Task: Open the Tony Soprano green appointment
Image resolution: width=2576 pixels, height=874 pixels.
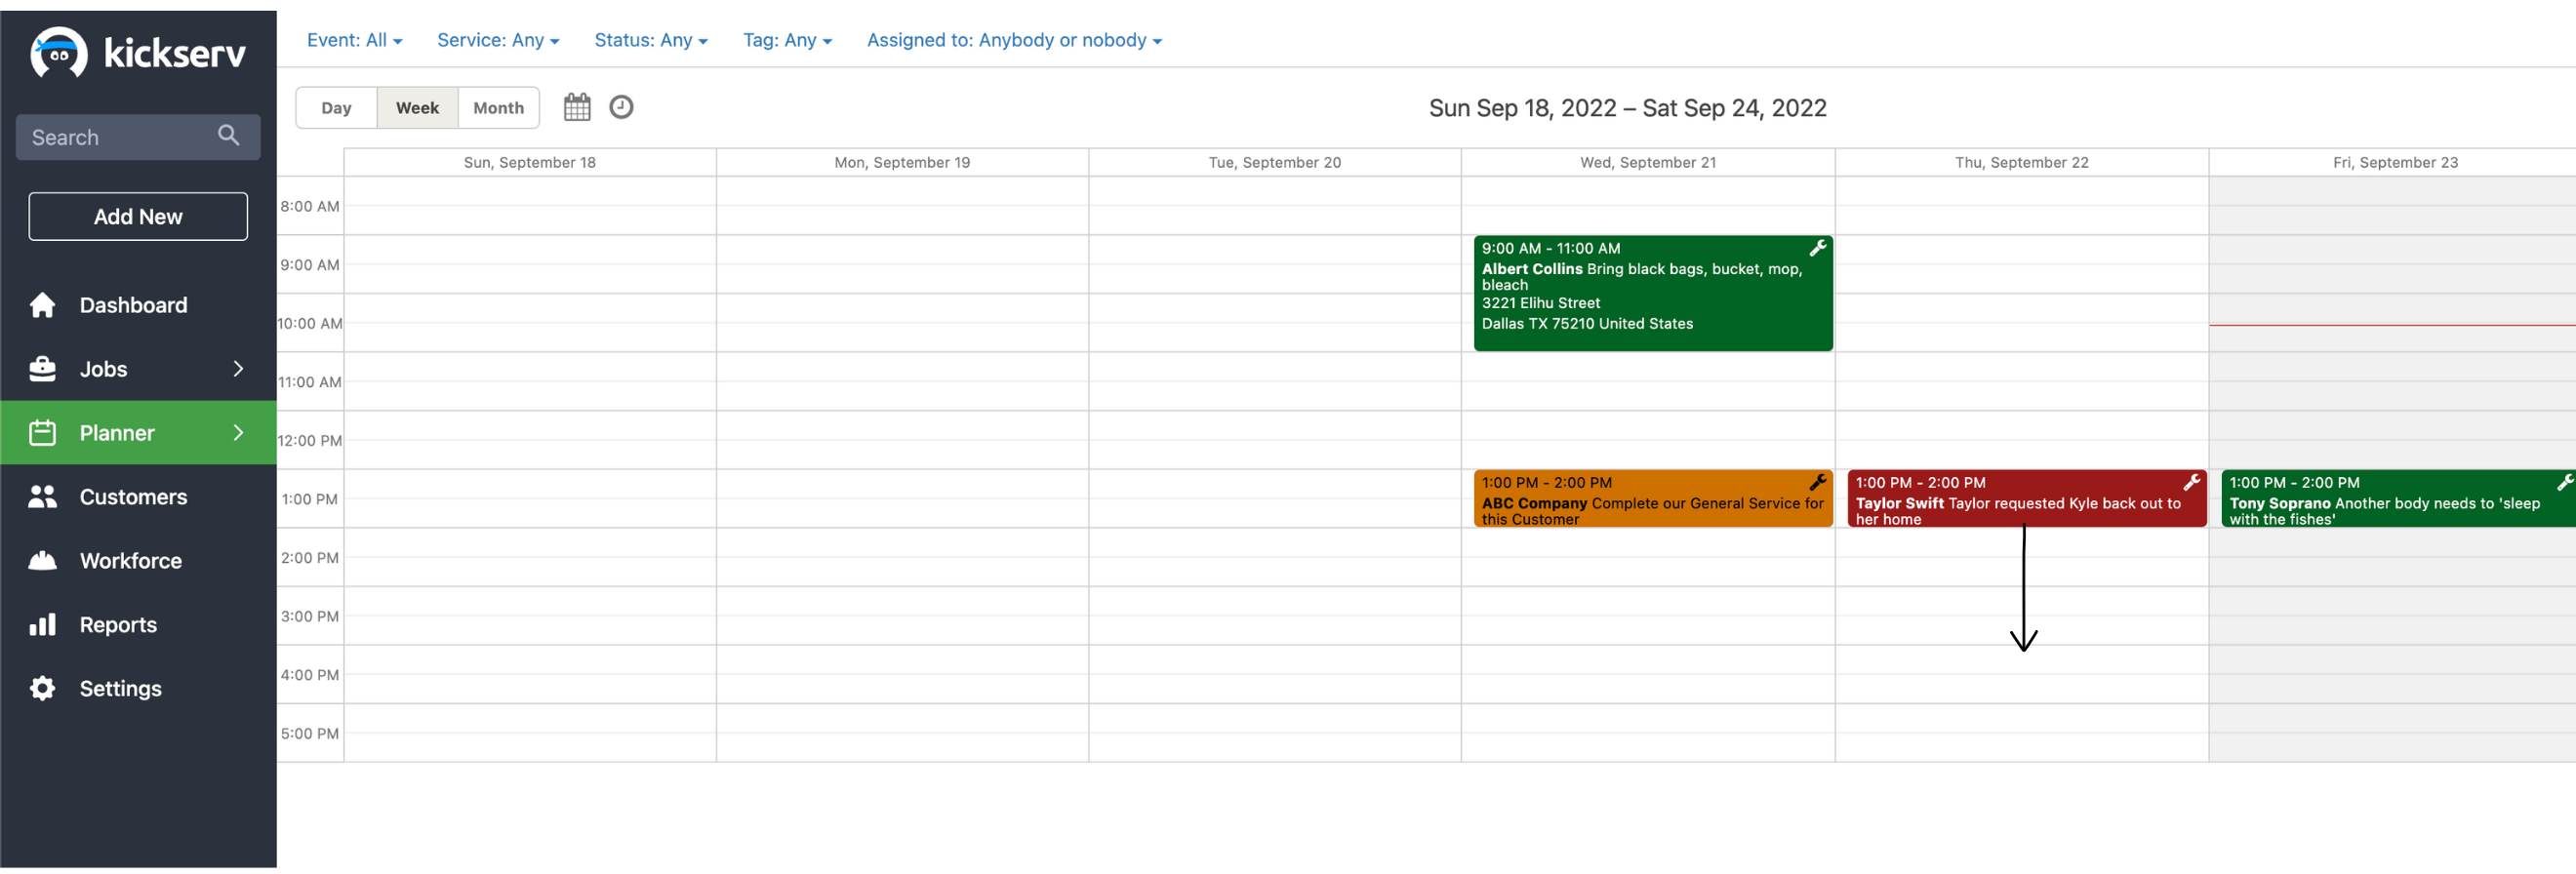Action: point(2390,499)
